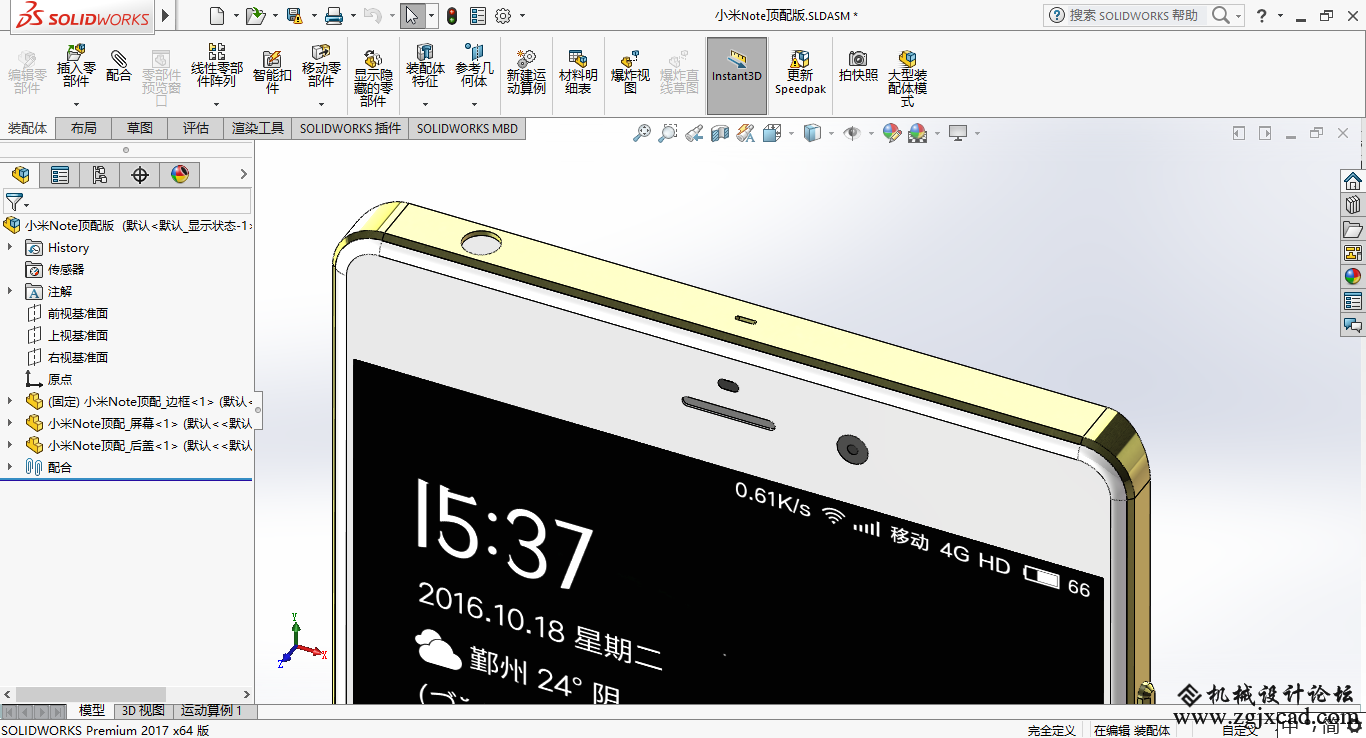Open the 运动算例 1 bottom tab

(x=212, y=711)
